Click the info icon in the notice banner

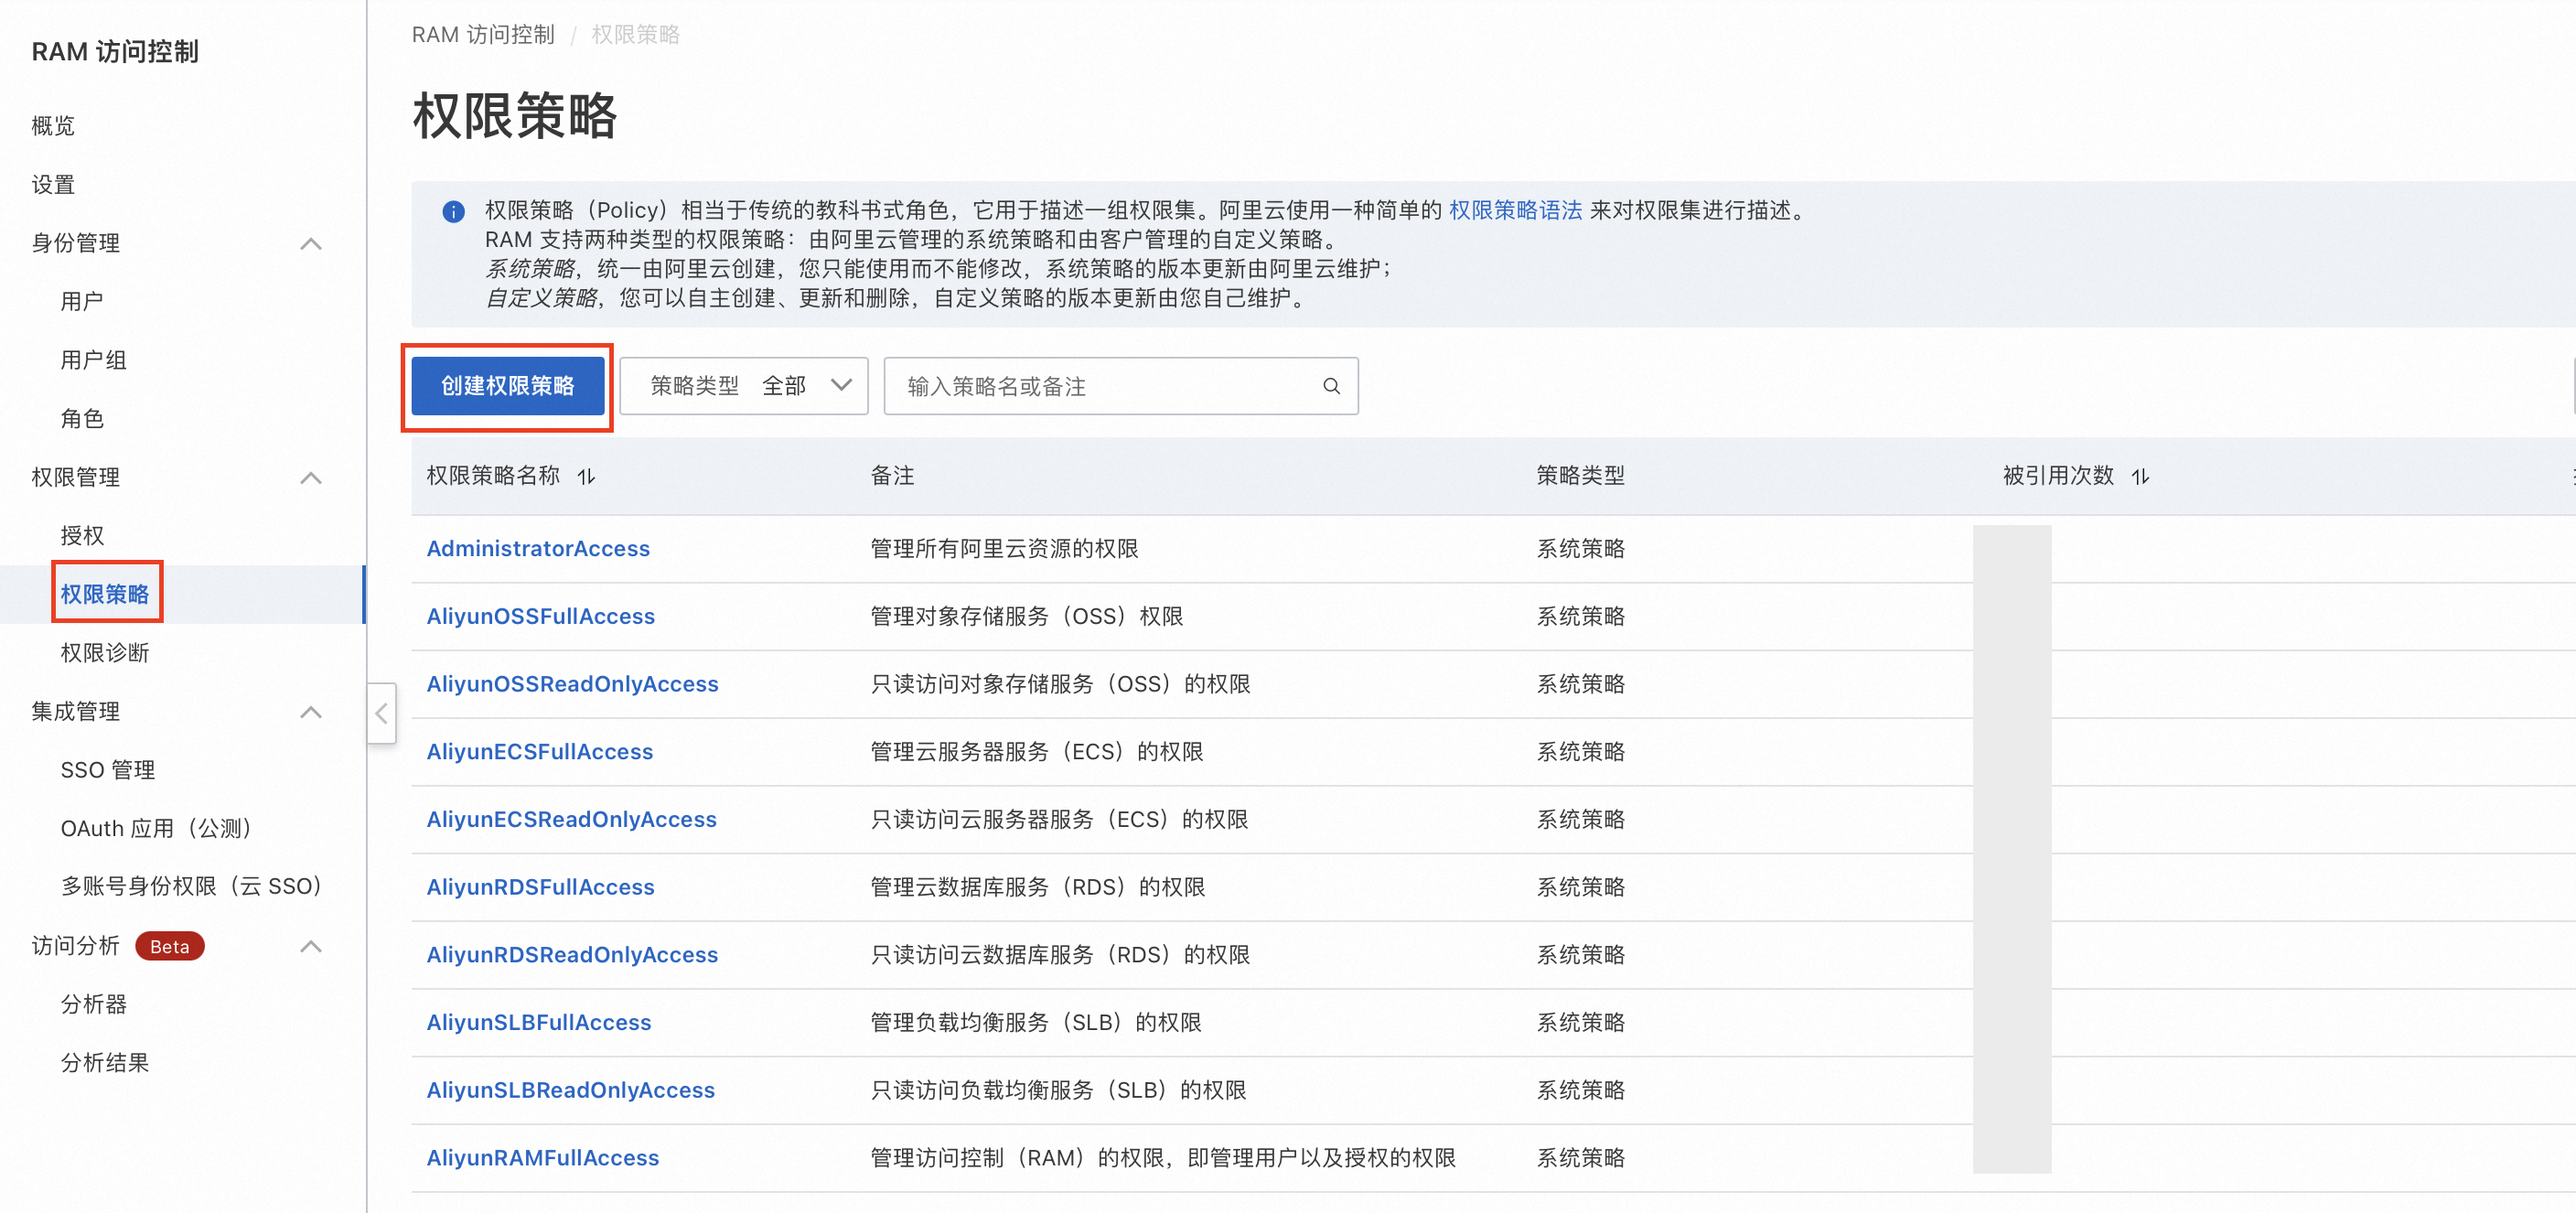tap(453, 212)
